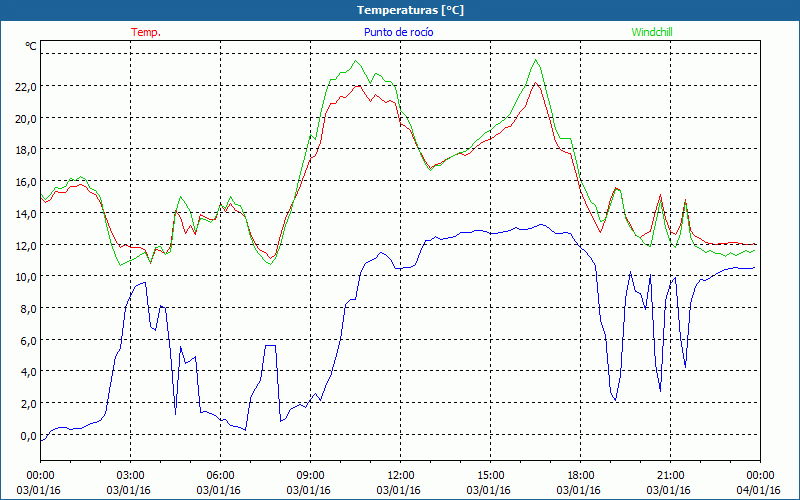The width and height of the screenshot is (800, 500).
Task: Click the 03/01/16 date under 21:00
Action: click(x=668, y=490)
